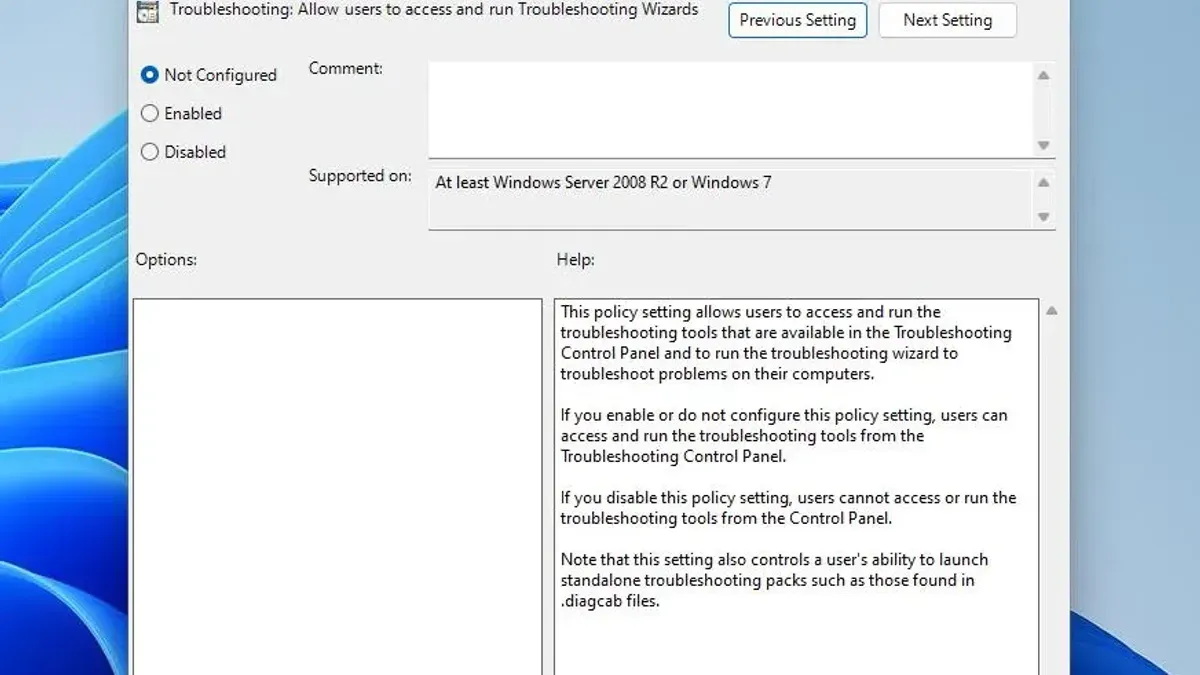Click the 'Options:' label
This screenshot has height=675, width=1200.
[166, 260]
